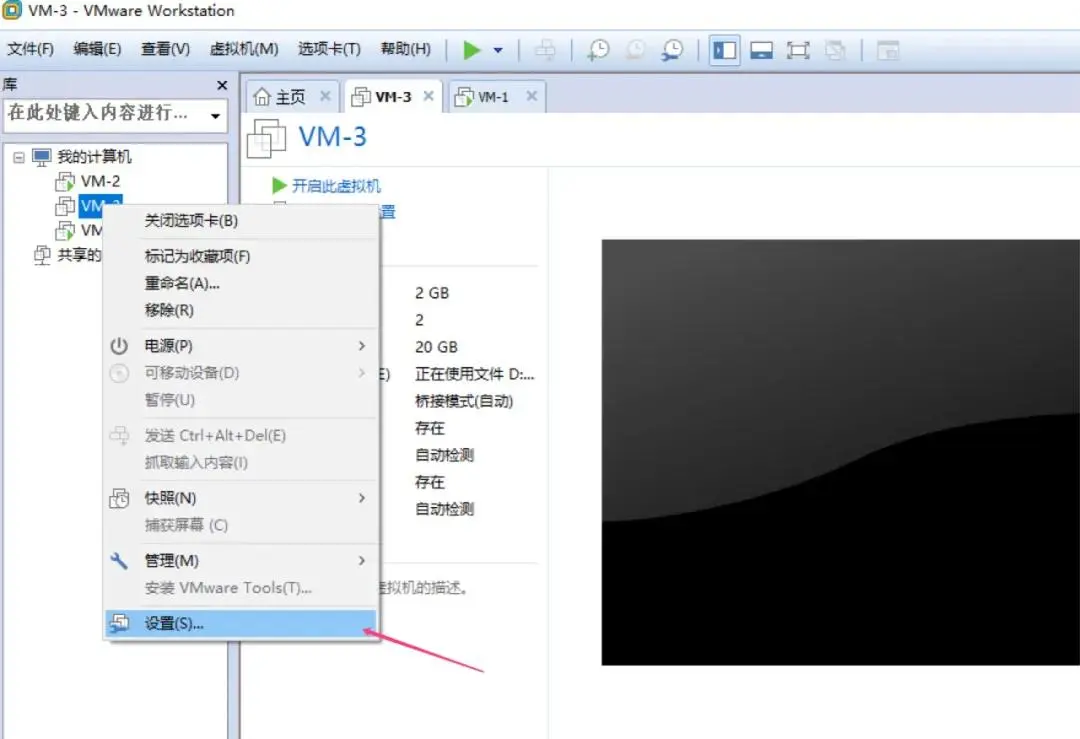This screenshot has width=1080, height=739.
Task: Select 我的计算机 in the library tree
Action: point(94,157)
